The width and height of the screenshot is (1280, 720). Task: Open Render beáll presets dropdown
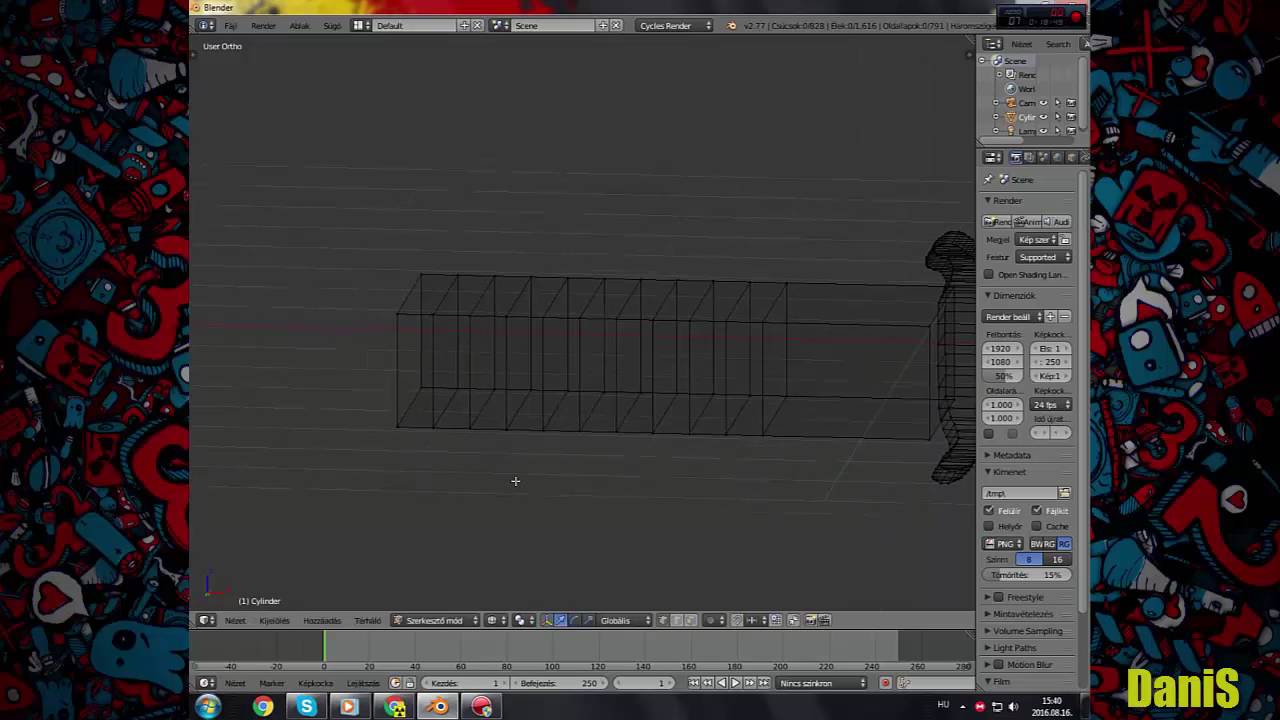1013,317
